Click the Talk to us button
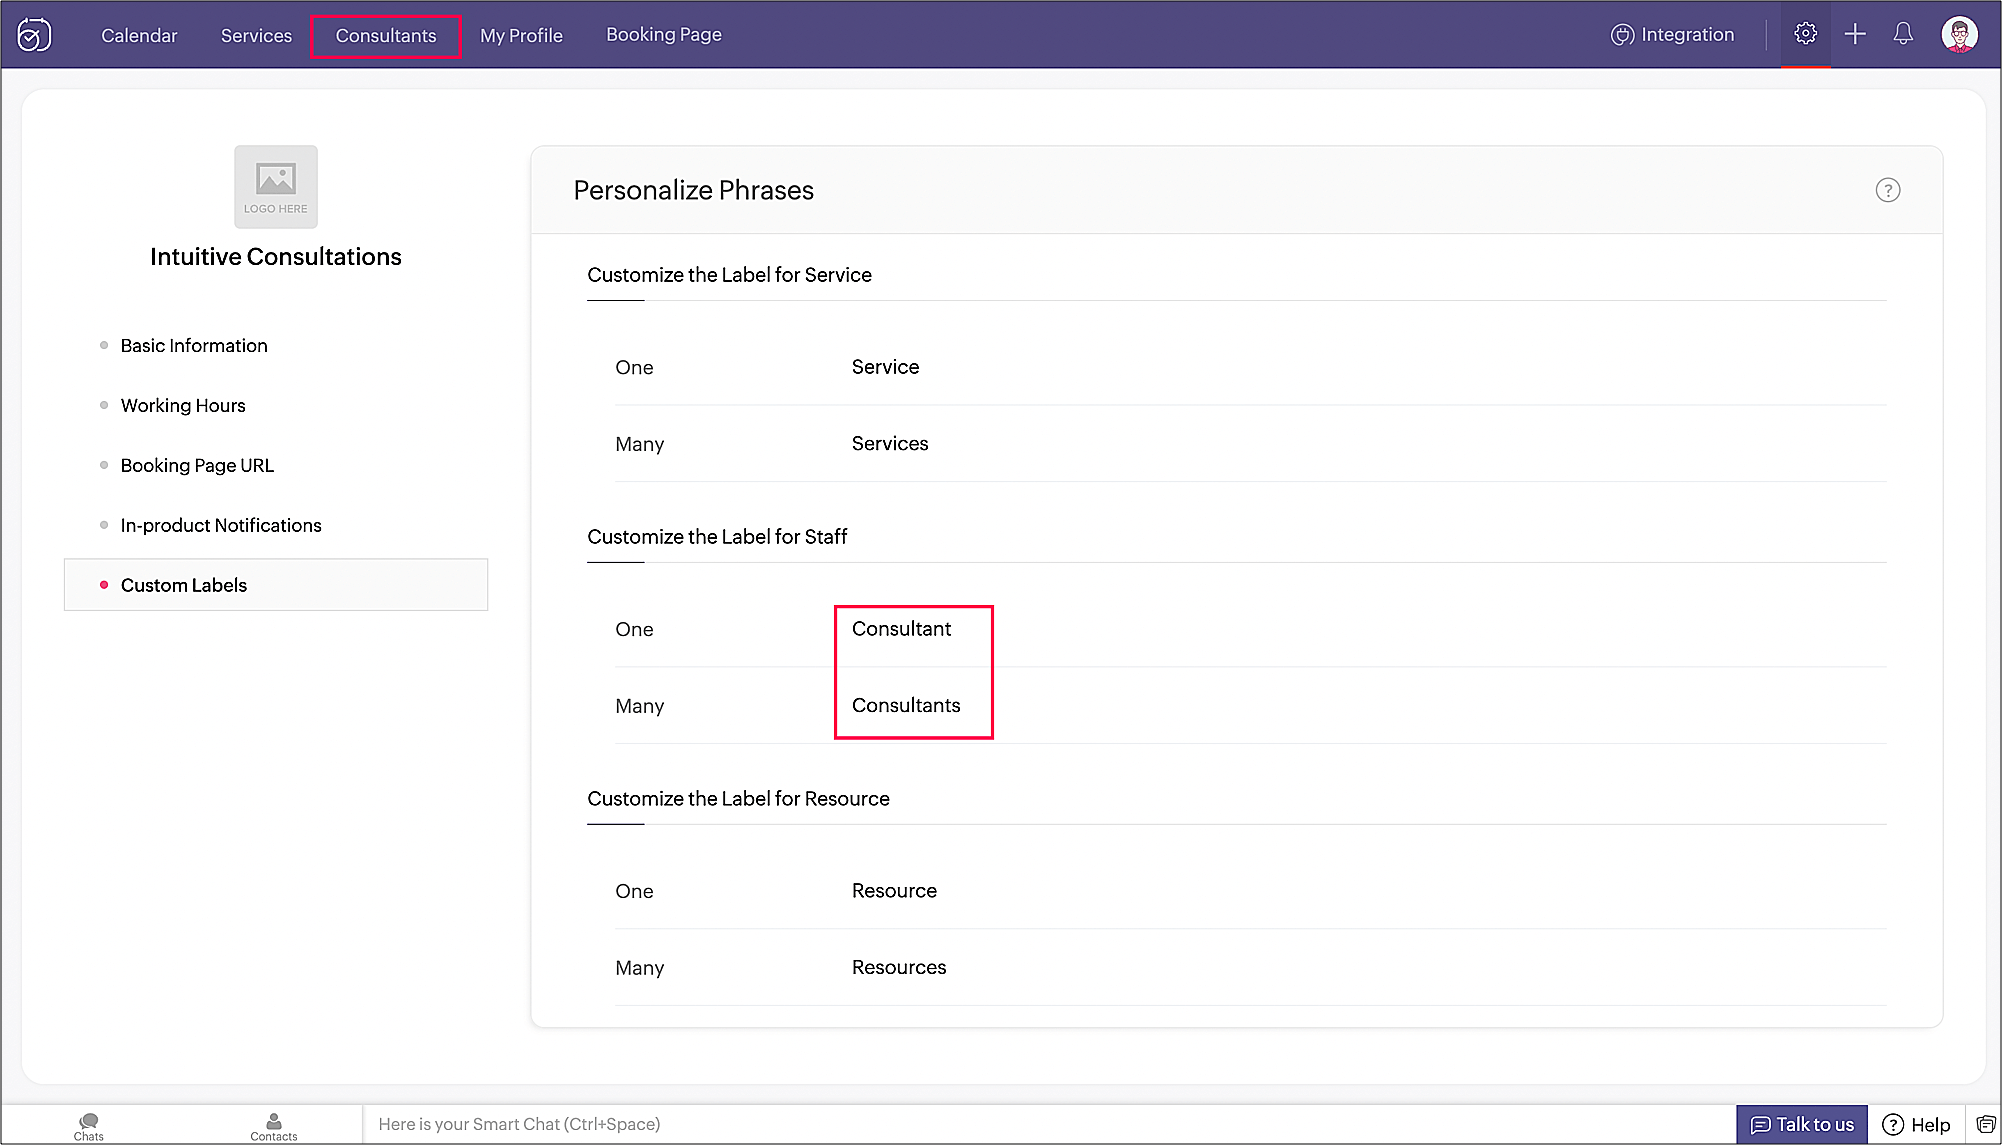The width and height of the screenshot is (2002, 1145). pos(1802,1124)
